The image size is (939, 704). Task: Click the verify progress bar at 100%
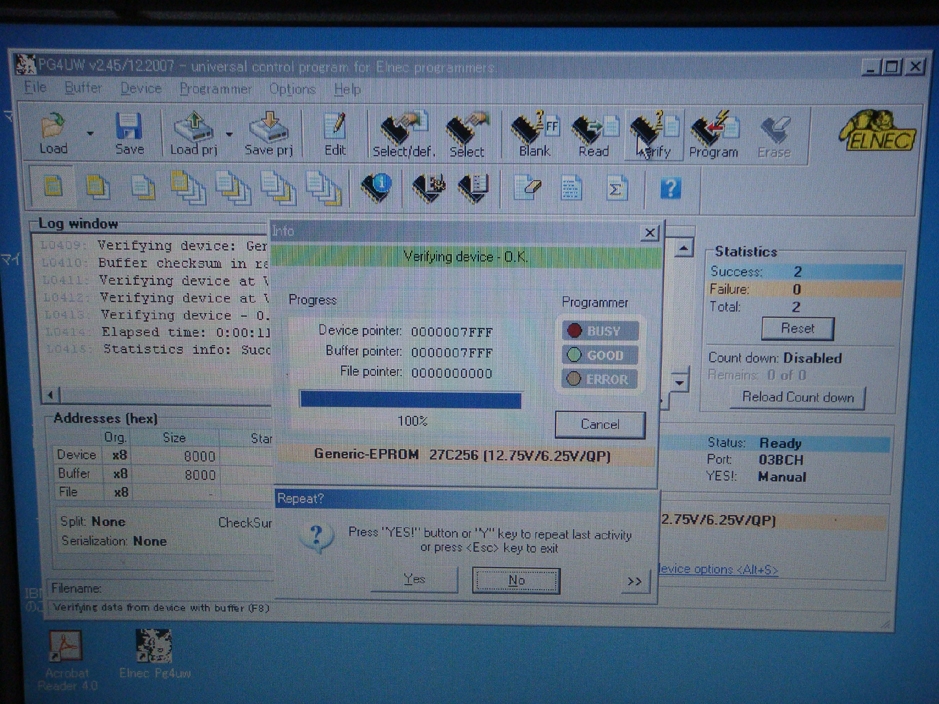point(410,399)
